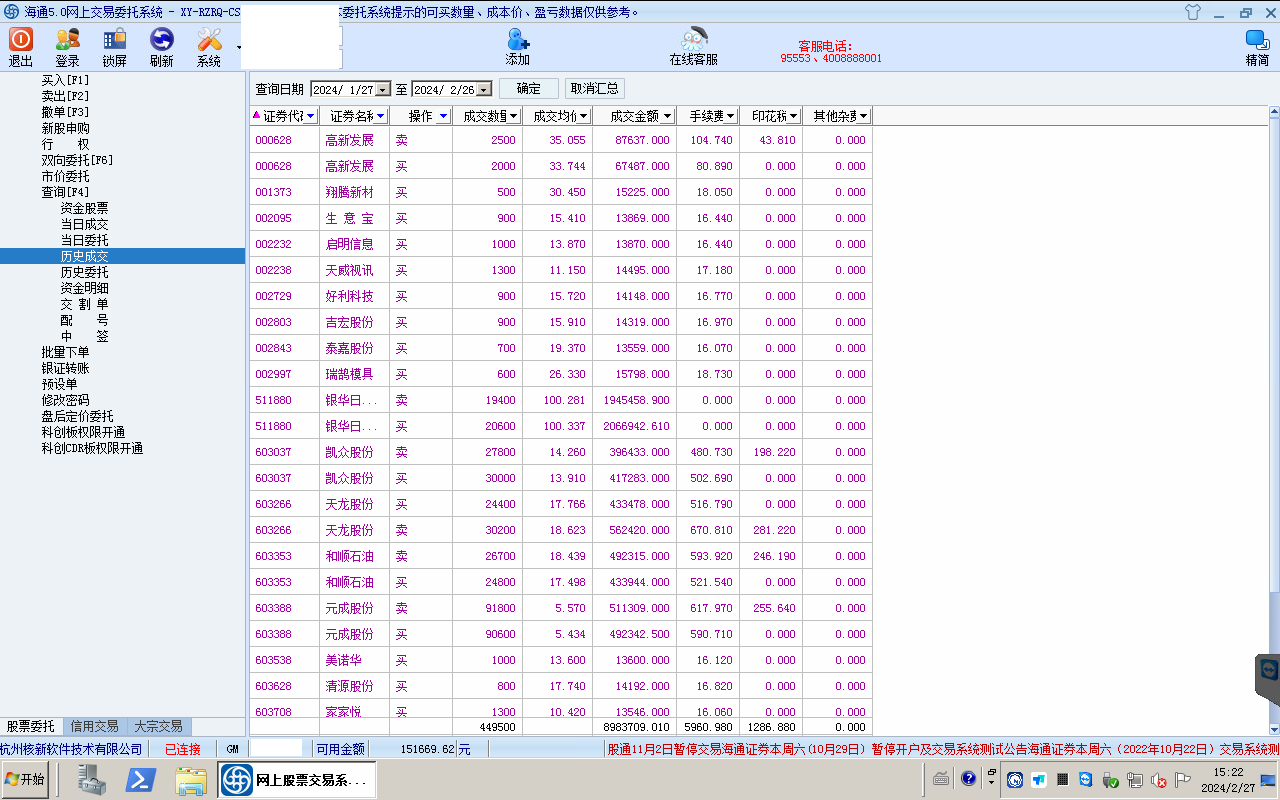Screen dimensions: 1280x800
Task: Open 成交金额 column filter dropdown
Action: pyautogui.click(x=667, y=116)
